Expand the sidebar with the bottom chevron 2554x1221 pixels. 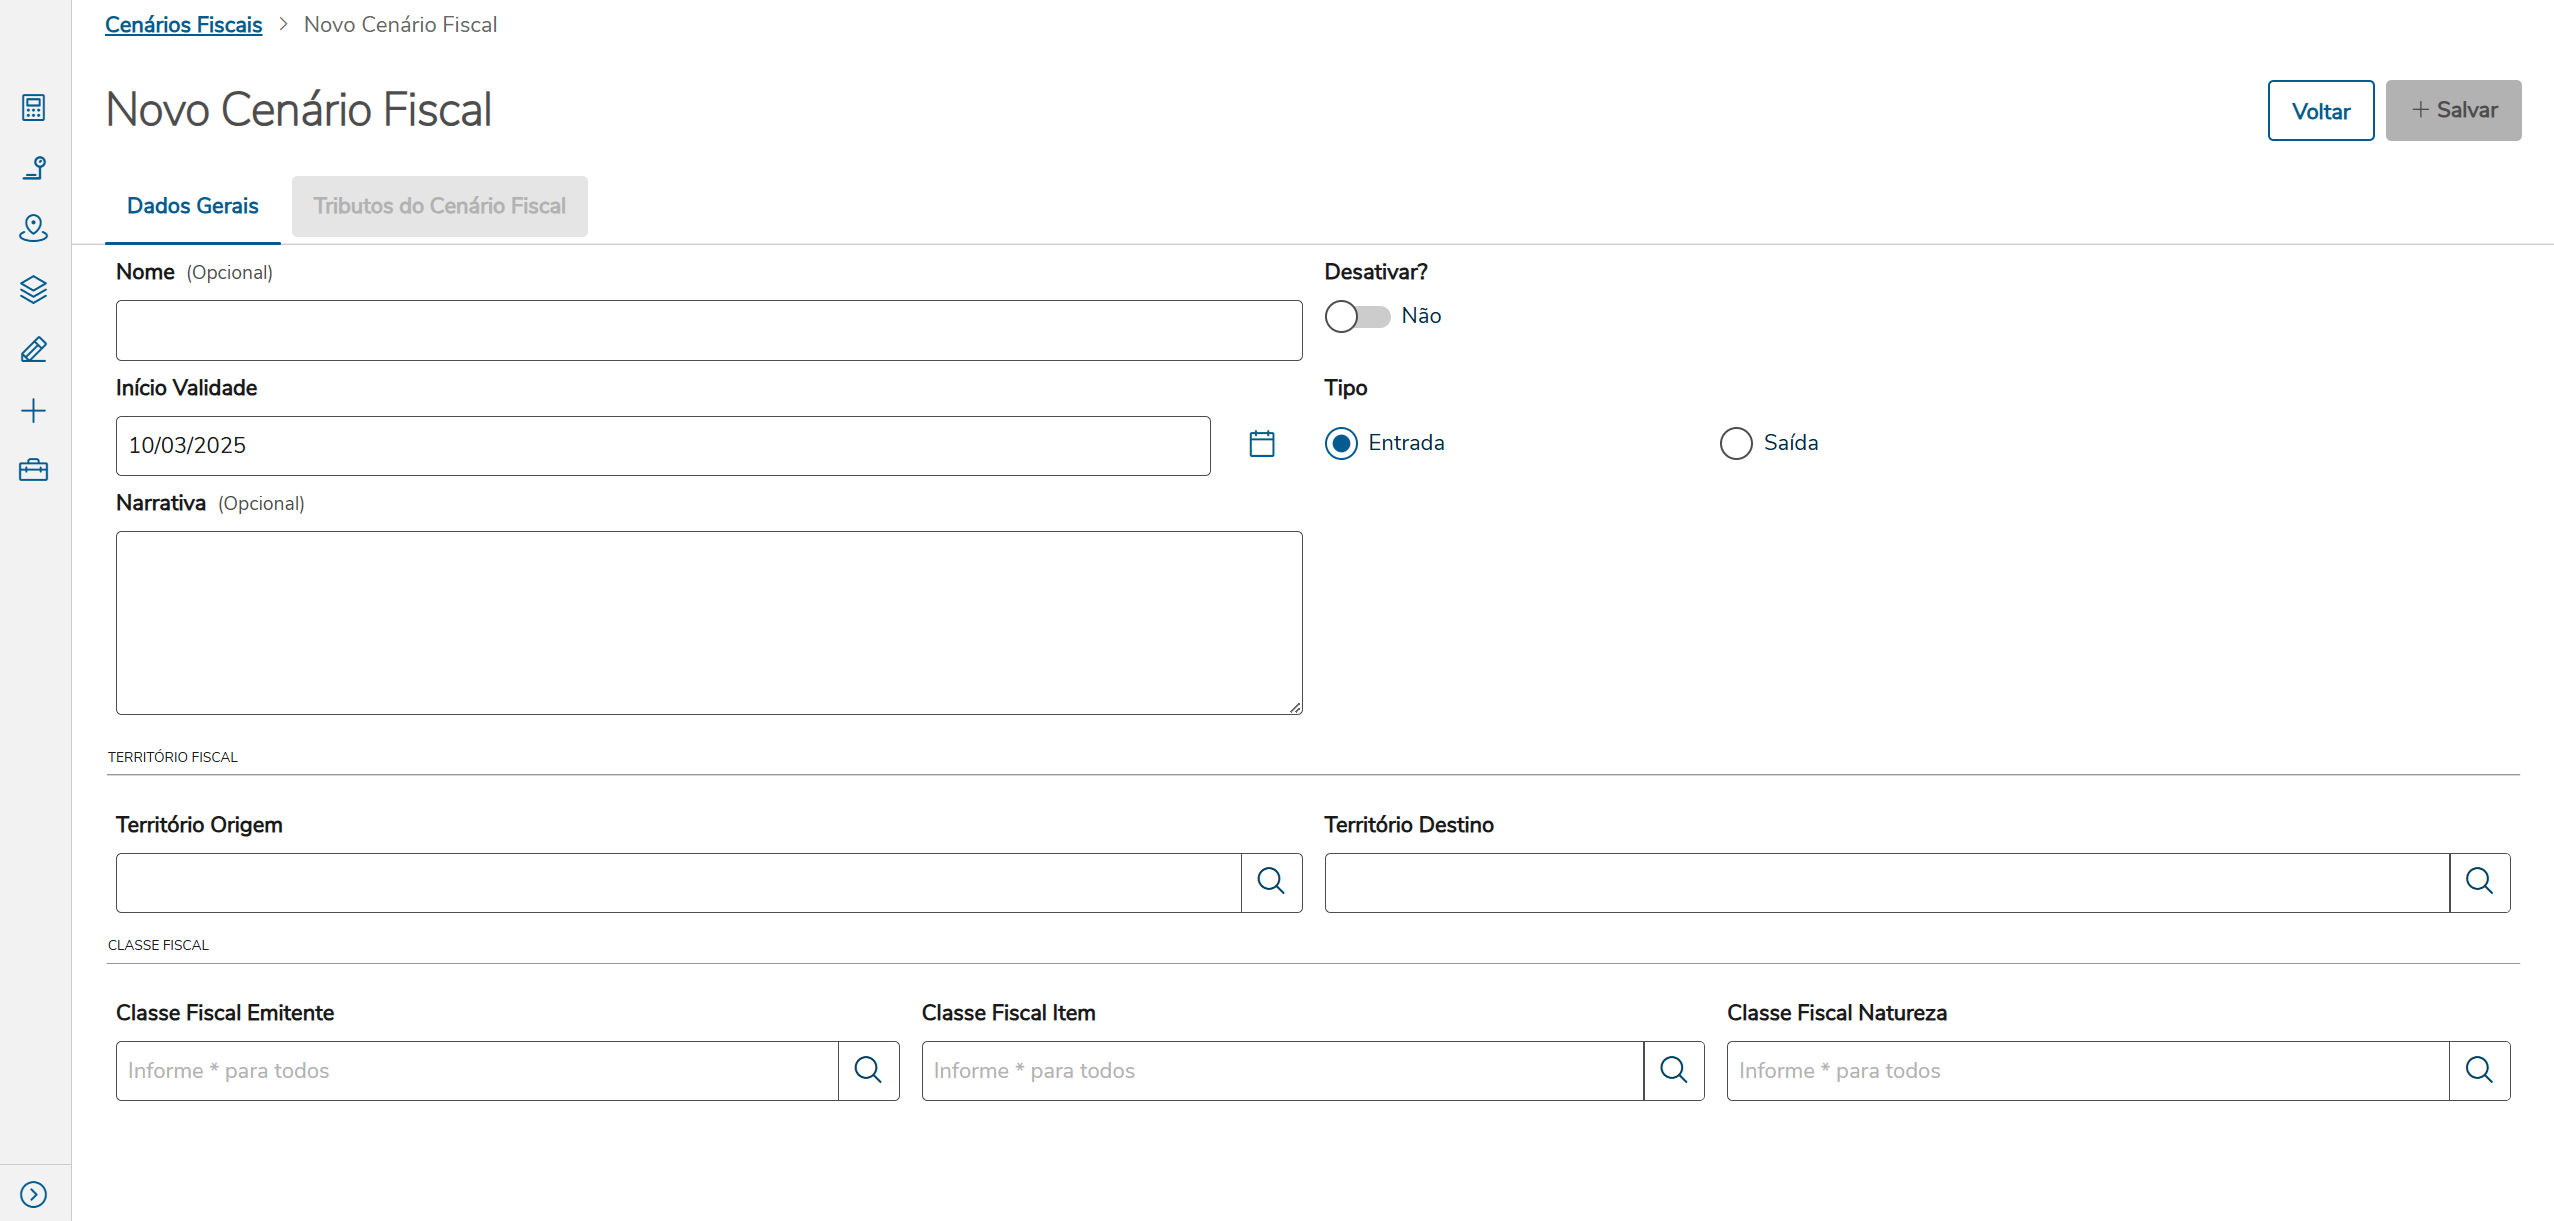(33, 1194)
